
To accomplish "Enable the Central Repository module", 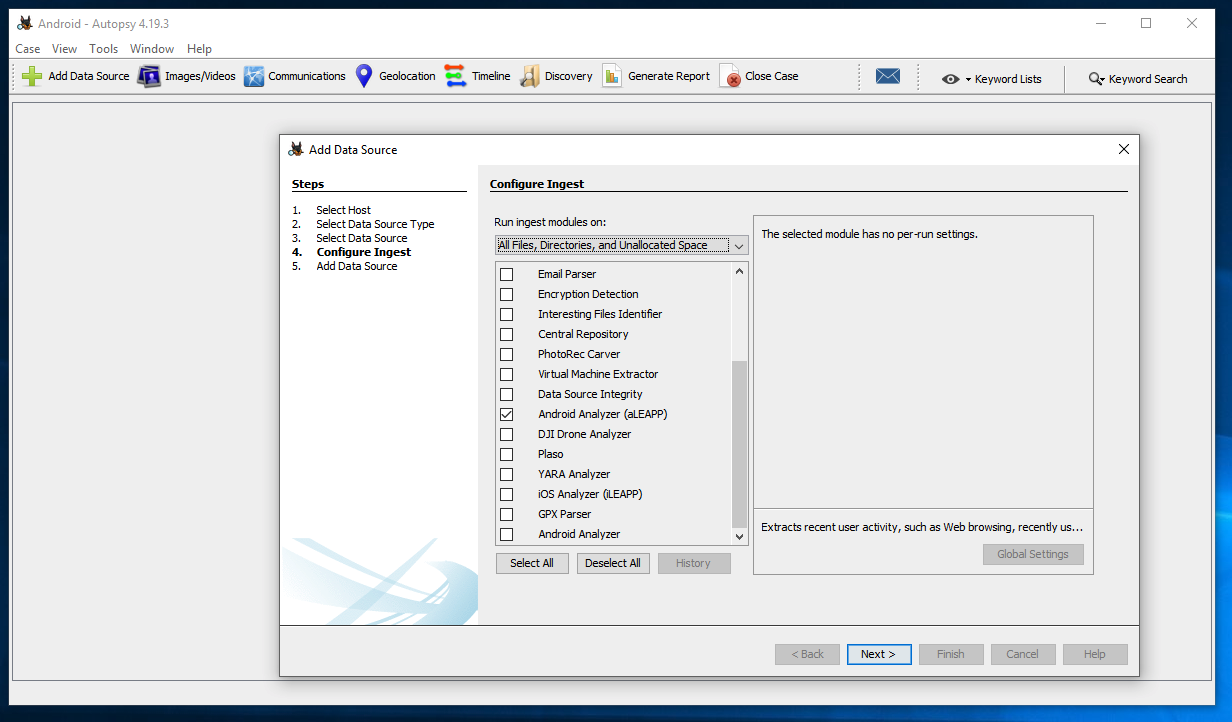I will pyautogui.click(x=506, y=334).
